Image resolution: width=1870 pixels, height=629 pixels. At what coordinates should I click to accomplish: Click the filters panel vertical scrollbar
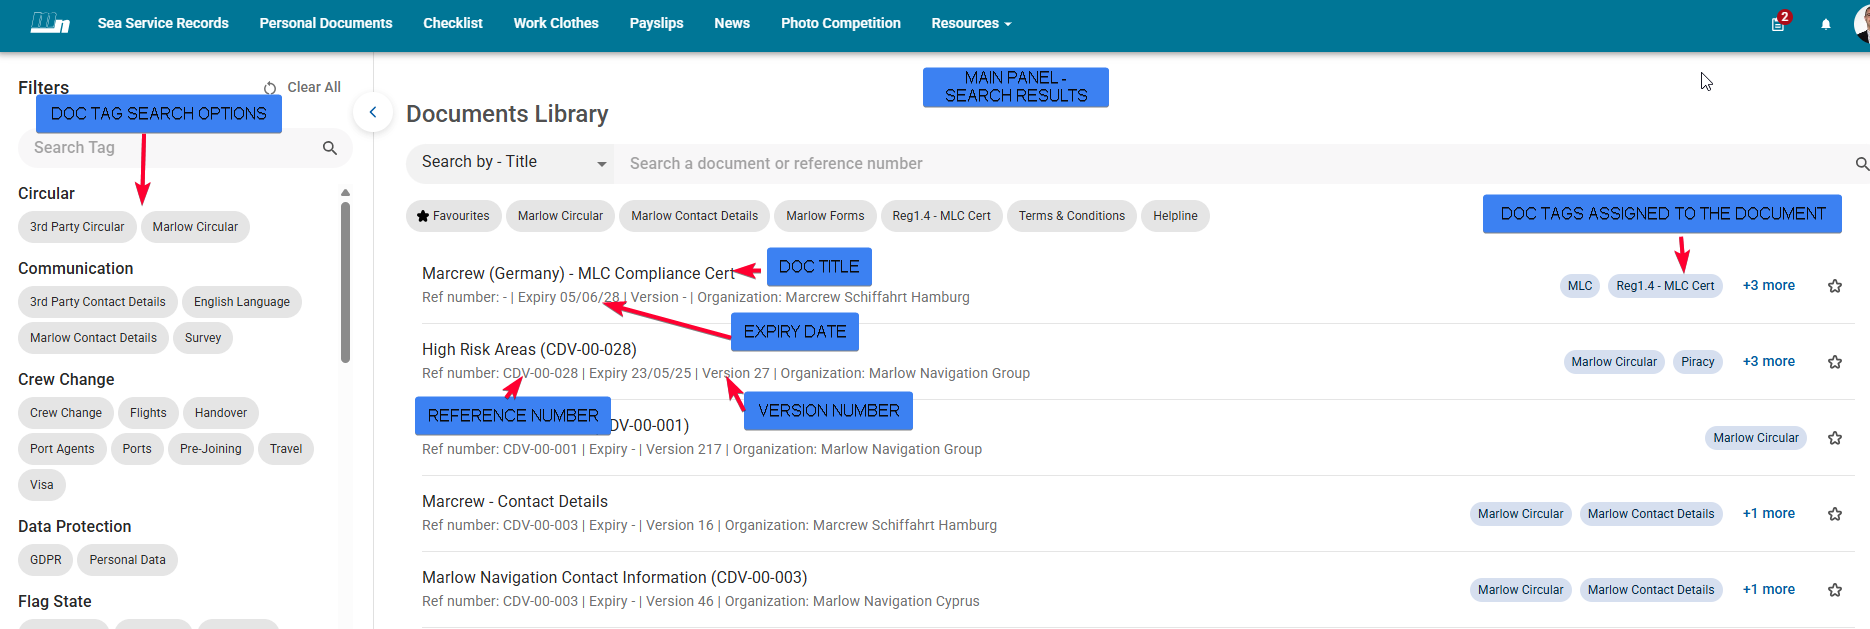(x=345, y=282)
